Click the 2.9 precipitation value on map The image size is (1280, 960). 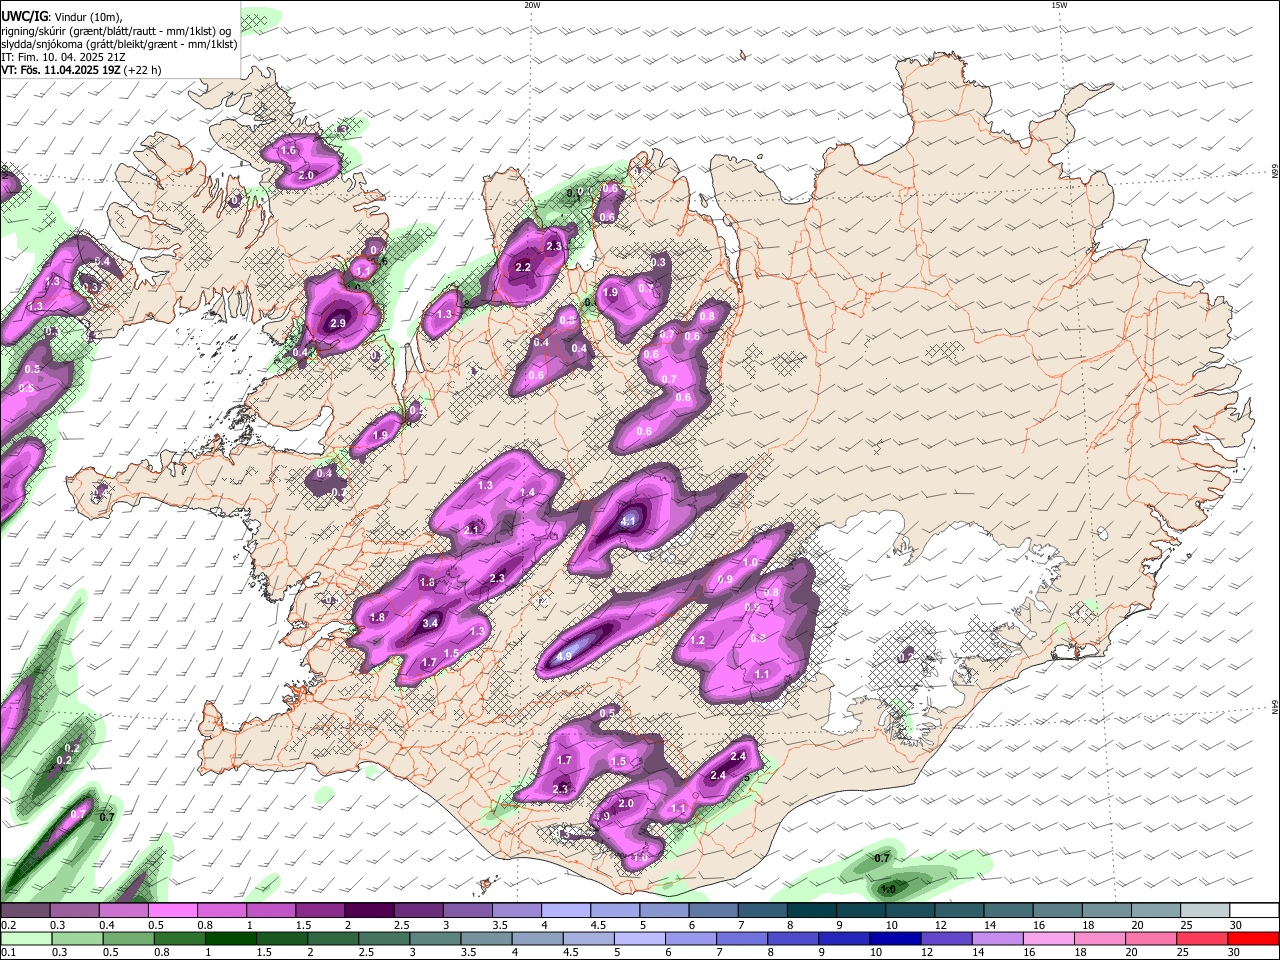coord(338,323)
